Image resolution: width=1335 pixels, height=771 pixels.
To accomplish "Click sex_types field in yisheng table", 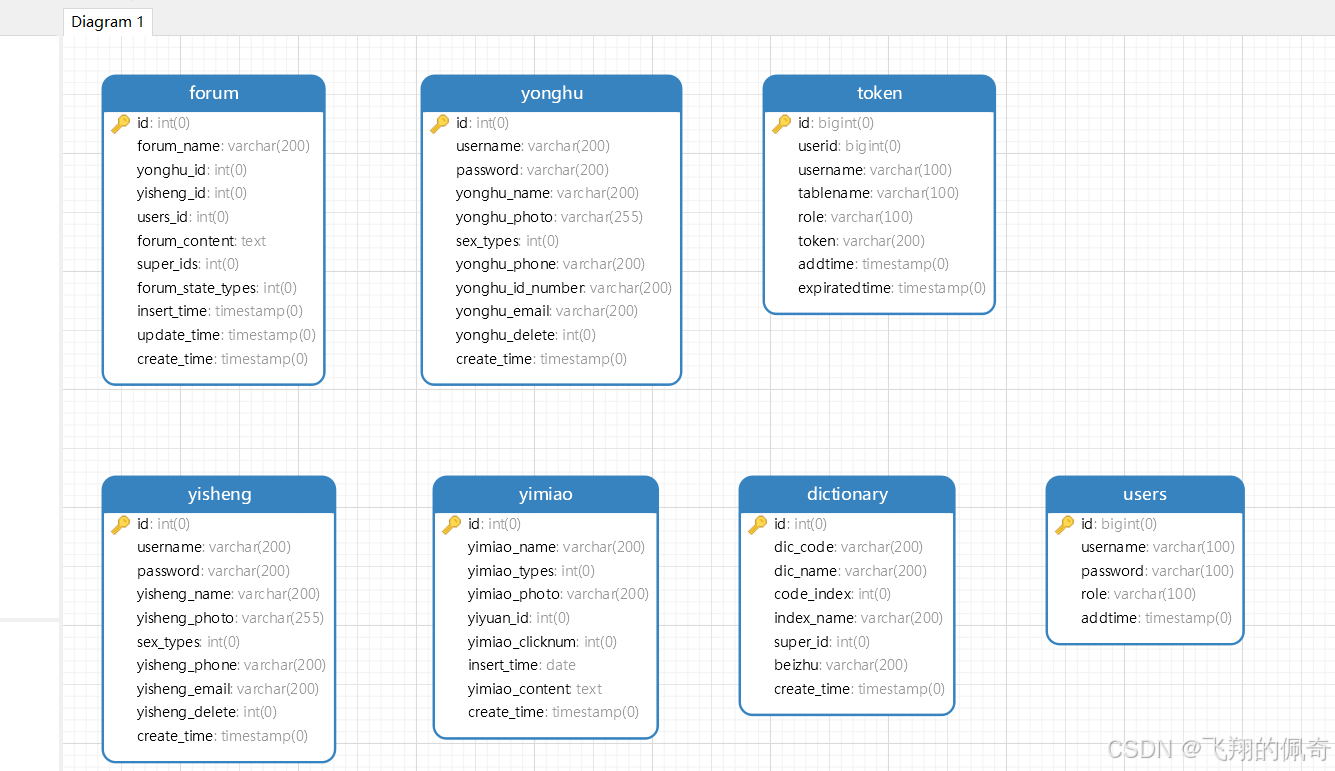I will point(188,642).
